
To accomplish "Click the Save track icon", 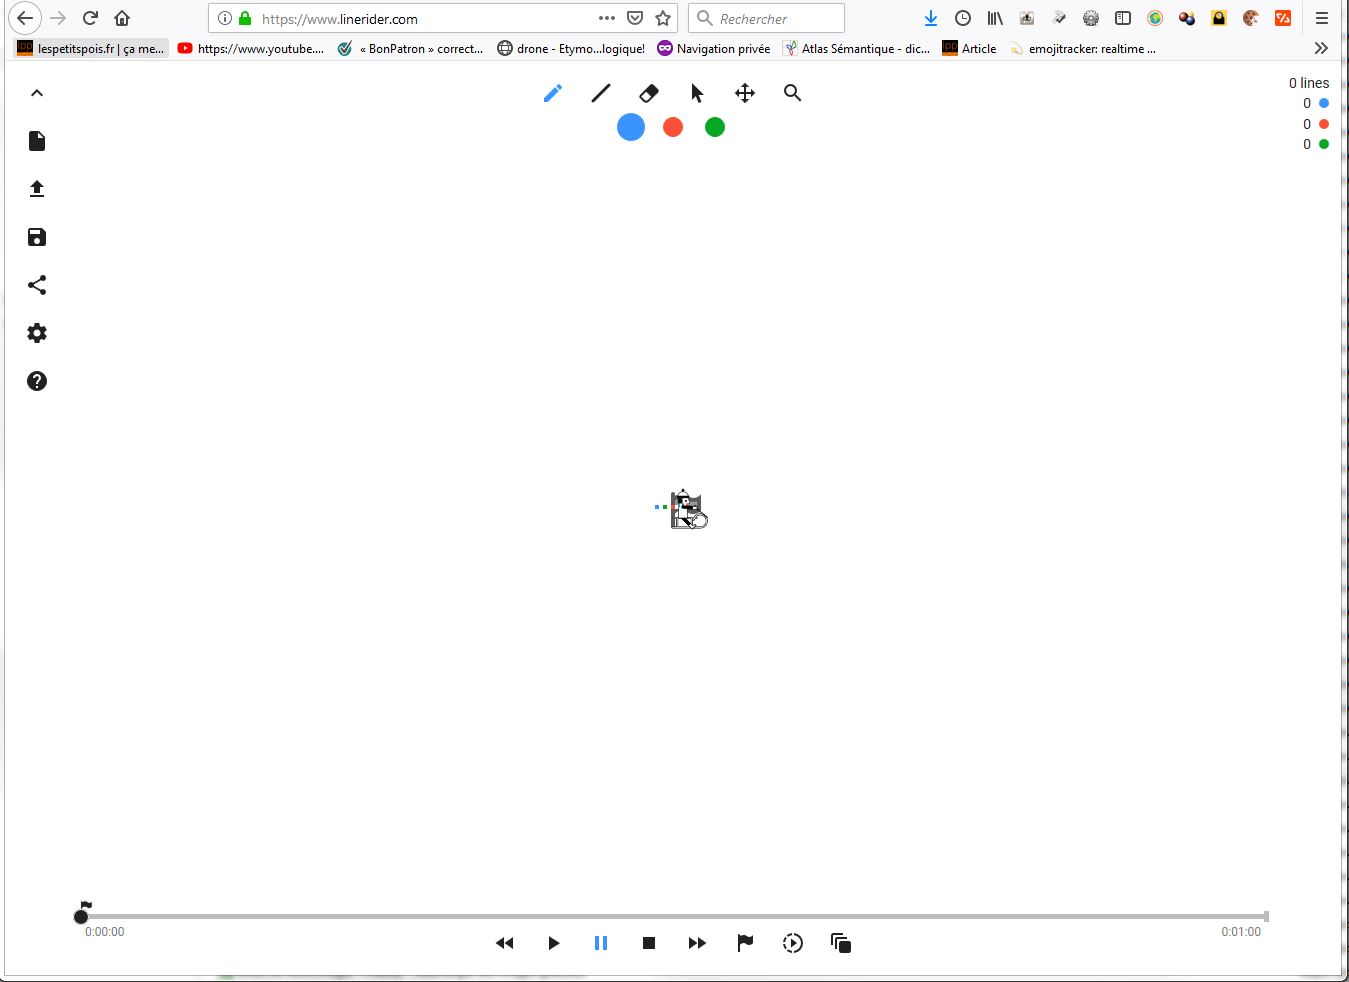I will tap(37, 237).
